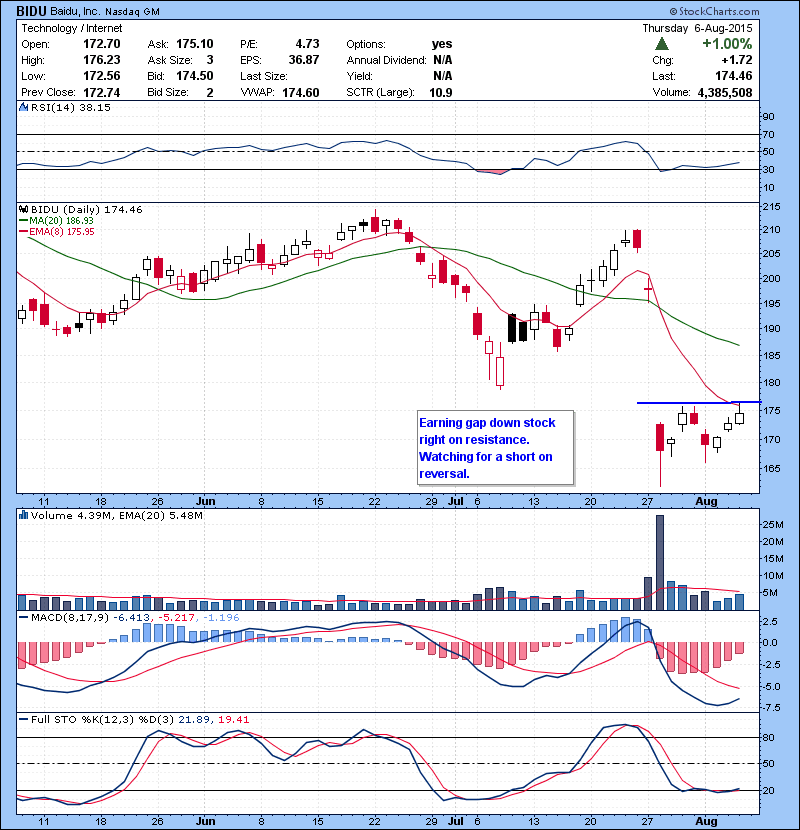This screenshot has height=830, width=800.
Task: Click the SCTR (Large) value 10.9
Action: click(441, 92)
